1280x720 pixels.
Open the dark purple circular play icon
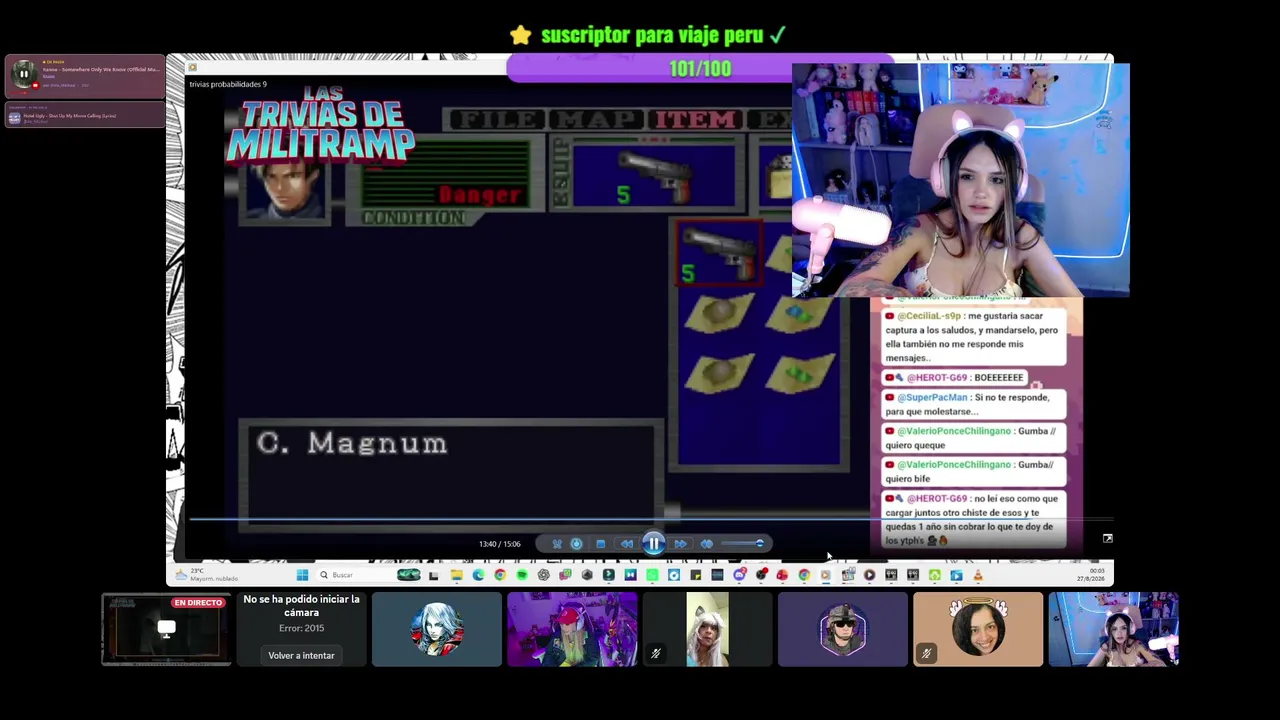click(x=869, y=575)
